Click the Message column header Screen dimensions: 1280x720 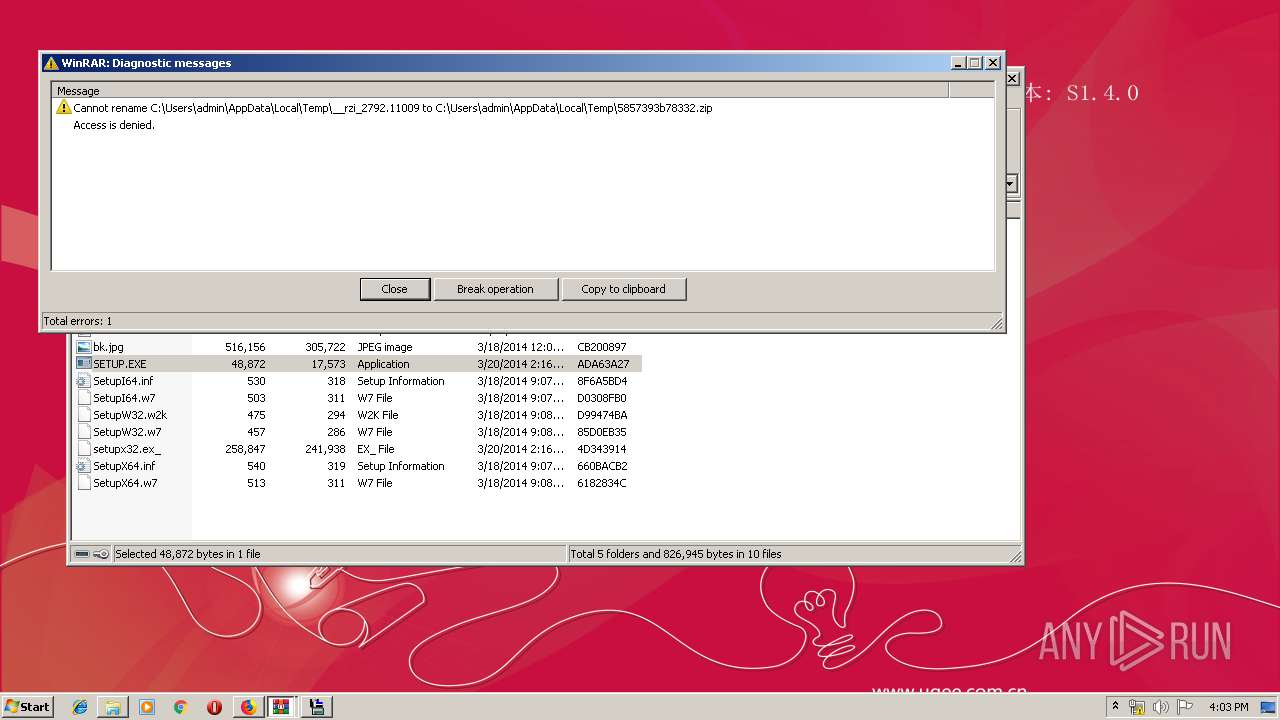click(x=500, y=90)
